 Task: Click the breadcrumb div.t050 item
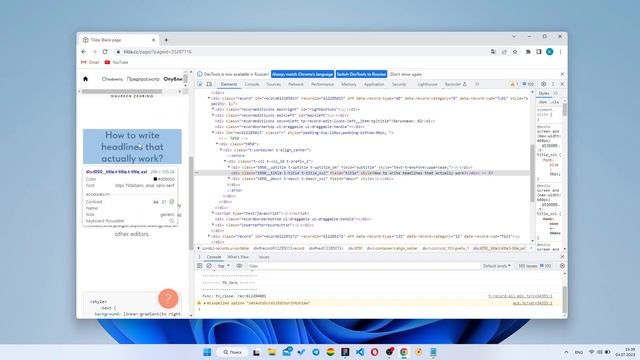point(355,248)
